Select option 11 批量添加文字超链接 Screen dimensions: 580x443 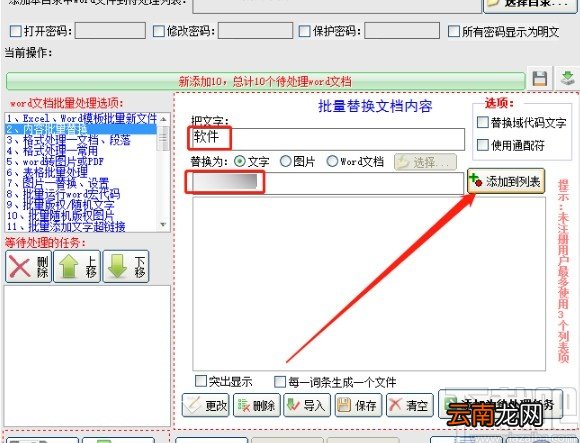coord(81,226)
